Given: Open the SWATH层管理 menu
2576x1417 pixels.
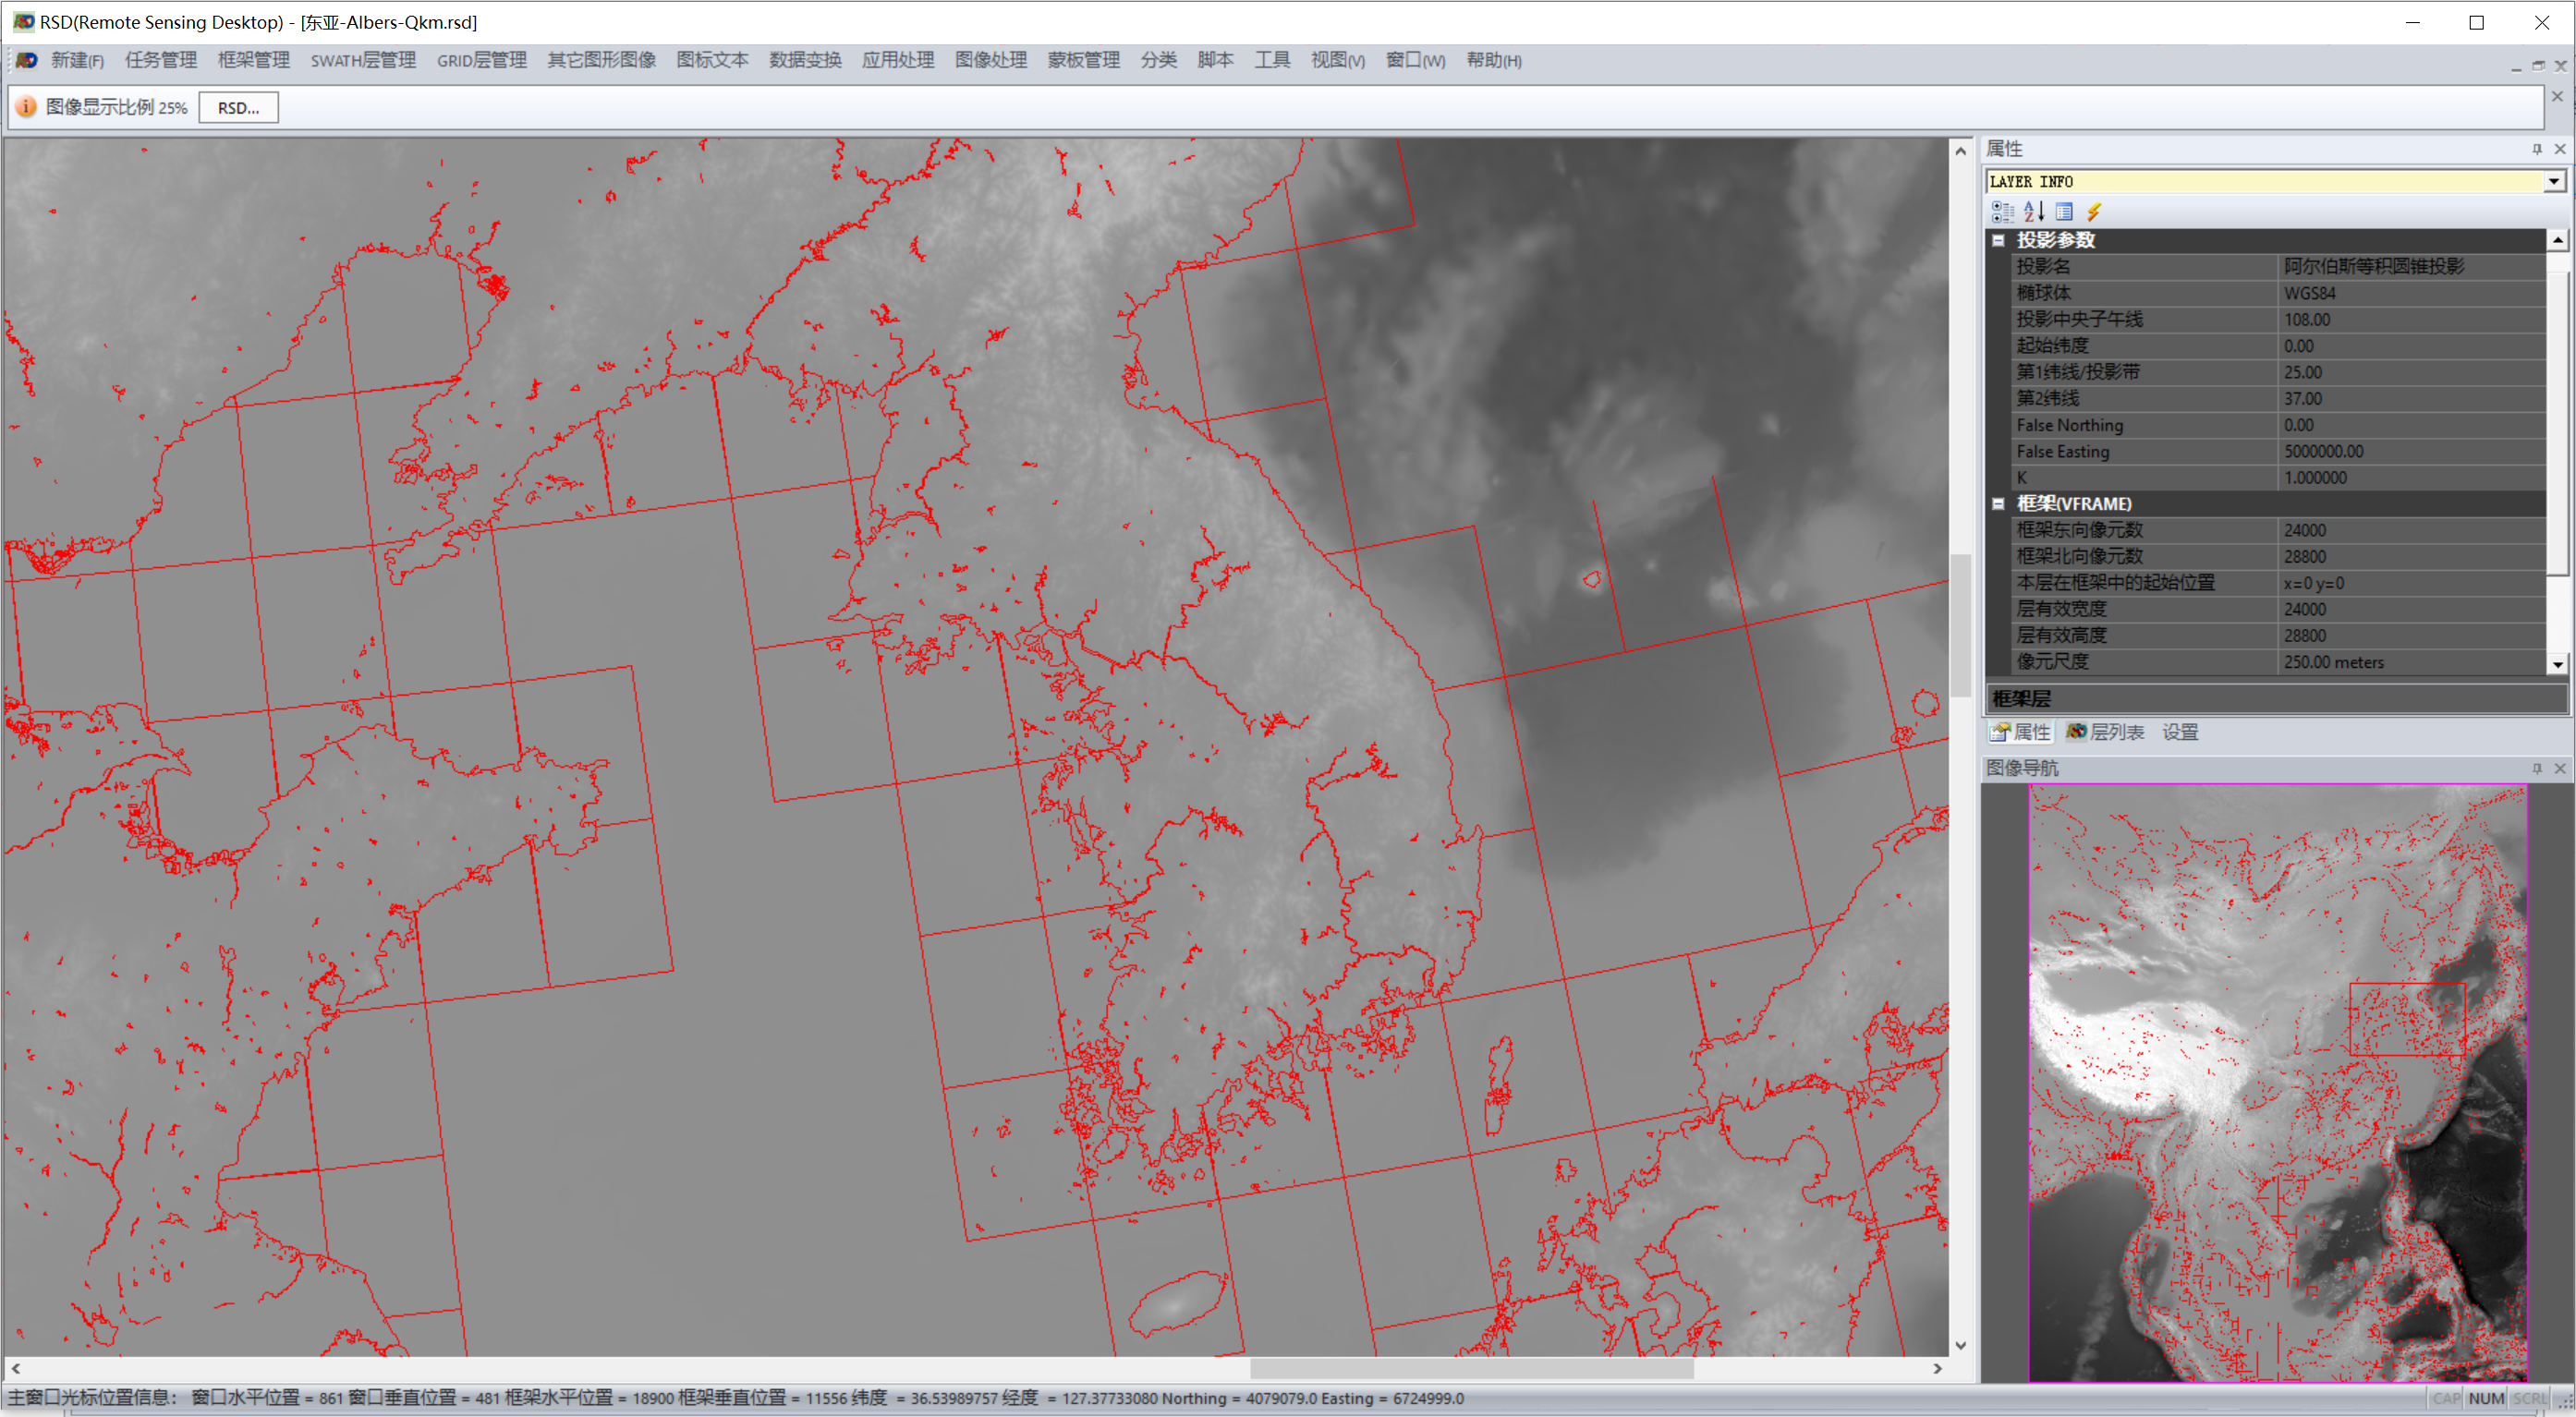Looking at the screenshot, I should (x=363, y=60).
